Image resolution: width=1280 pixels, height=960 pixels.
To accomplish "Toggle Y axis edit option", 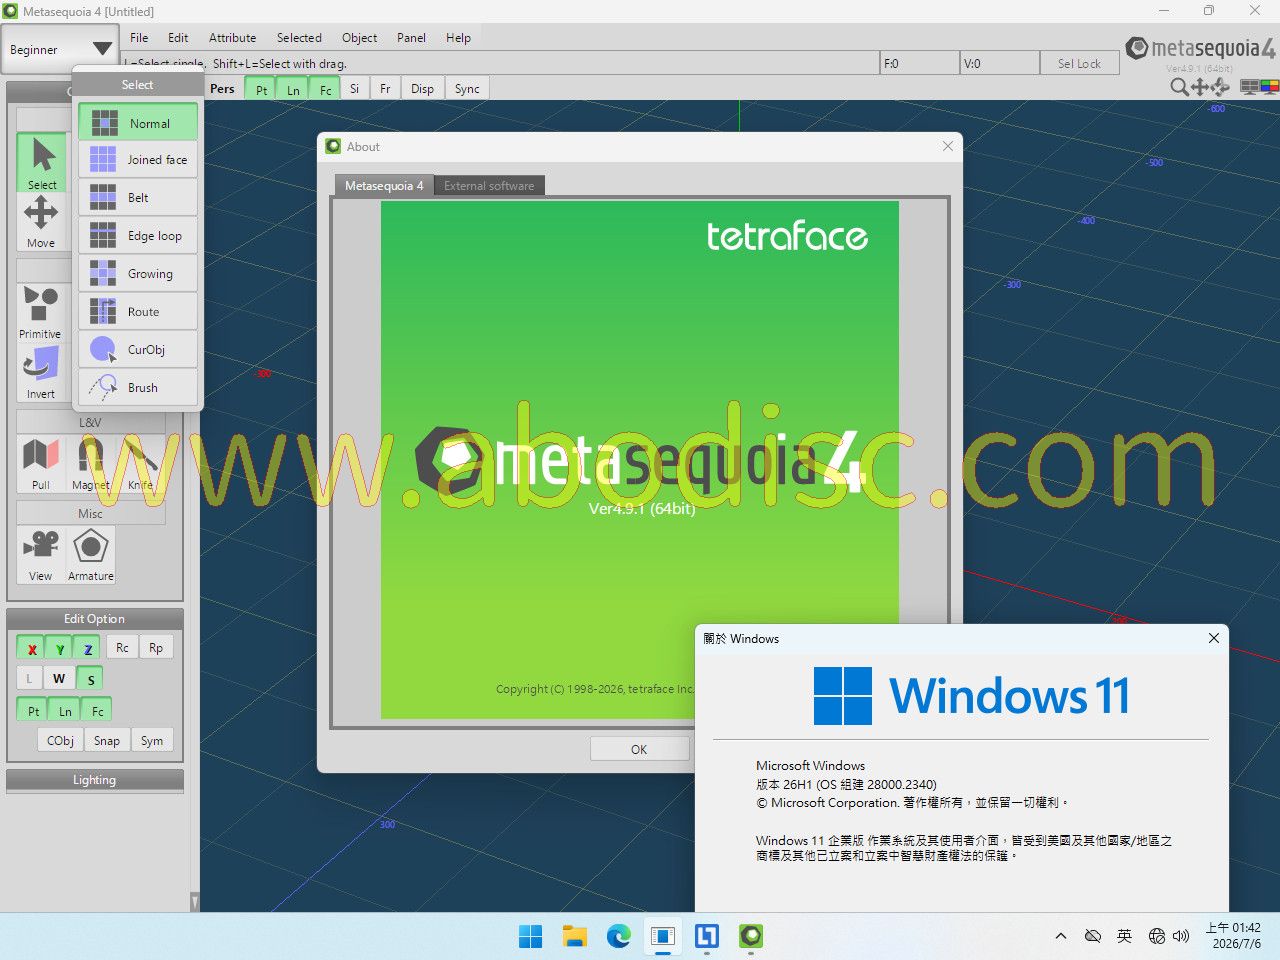I will coord(60,648).
